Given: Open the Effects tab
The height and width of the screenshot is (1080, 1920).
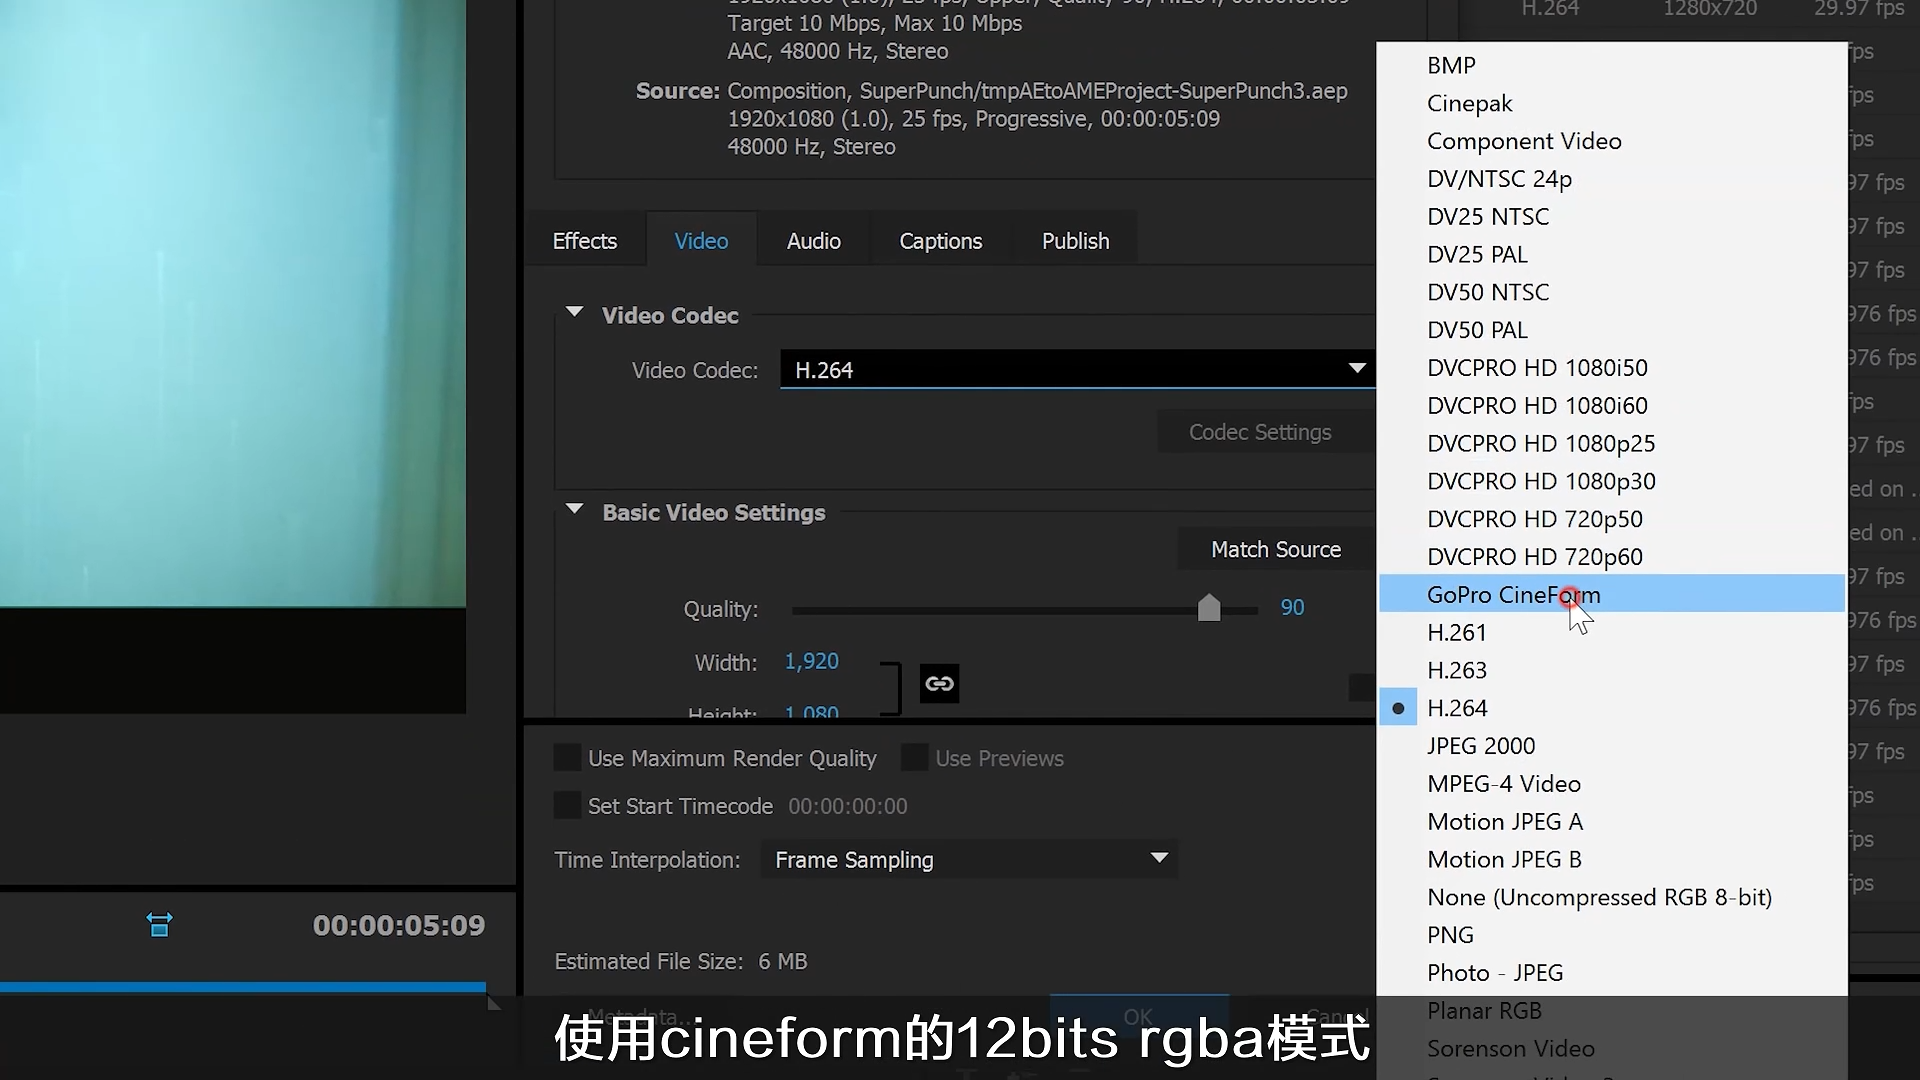Looking at the screenshot, I should point(584,241).
